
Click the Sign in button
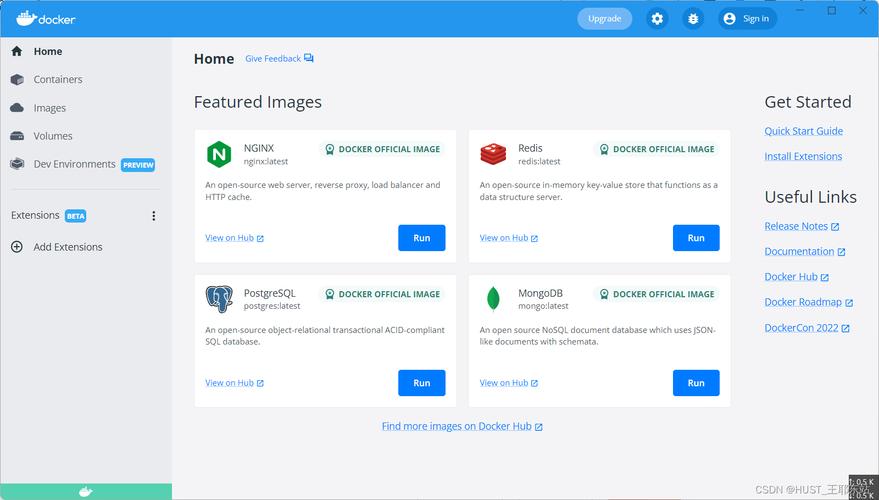tap(747, 18)
